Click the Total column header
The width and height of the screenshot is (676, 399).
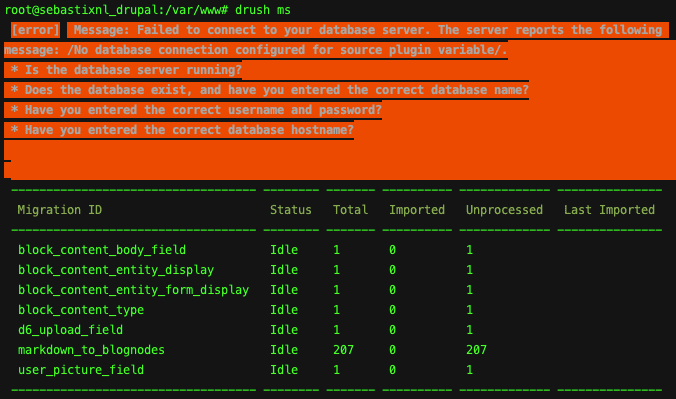(350, 210)
